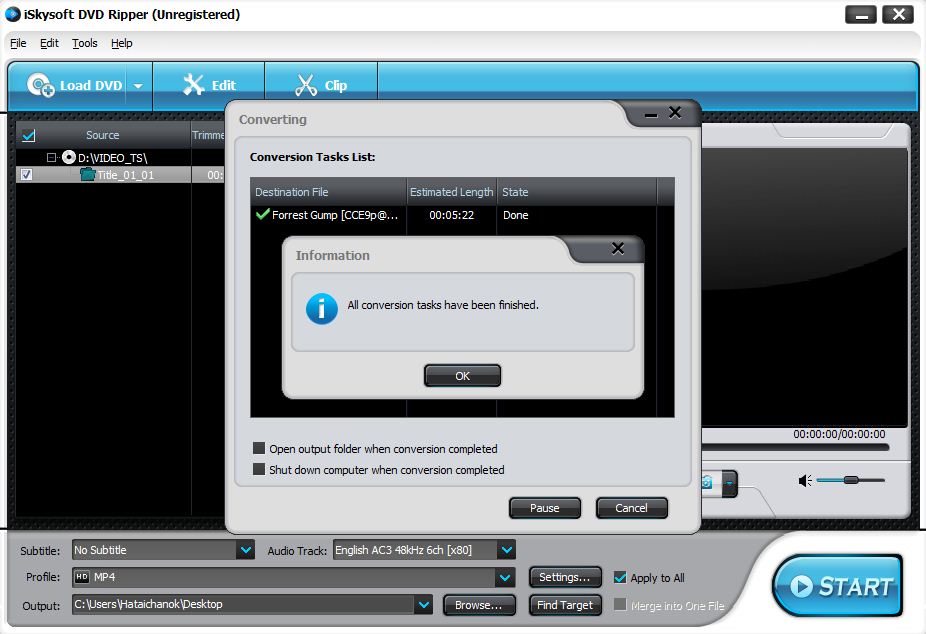Close the iSkysoft DVD Ripper window
The image size is (926, 634).
(x=898, y=15)
